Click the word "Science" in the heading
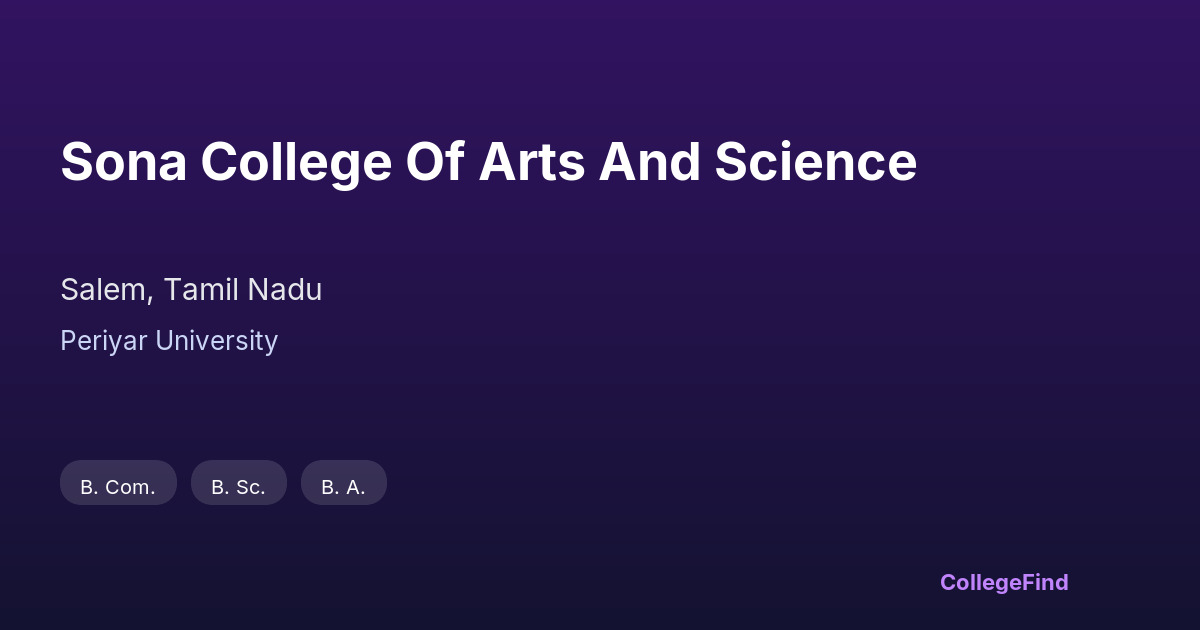Screen dimensions: 1200x630 click(x=815, y=162)
